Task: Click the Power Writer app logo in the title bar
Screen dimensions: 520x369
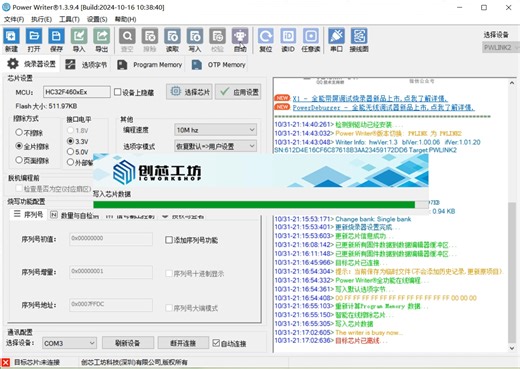Action: (x=6, y=7)
